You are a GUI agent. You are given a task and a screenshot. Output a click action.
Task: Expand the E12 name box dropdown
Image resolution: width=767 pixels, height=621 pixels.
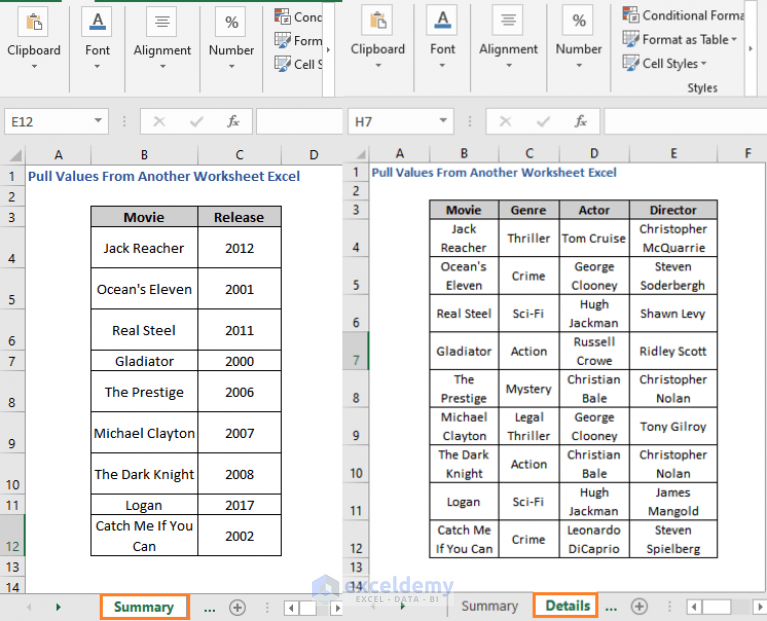click(98, 121)
